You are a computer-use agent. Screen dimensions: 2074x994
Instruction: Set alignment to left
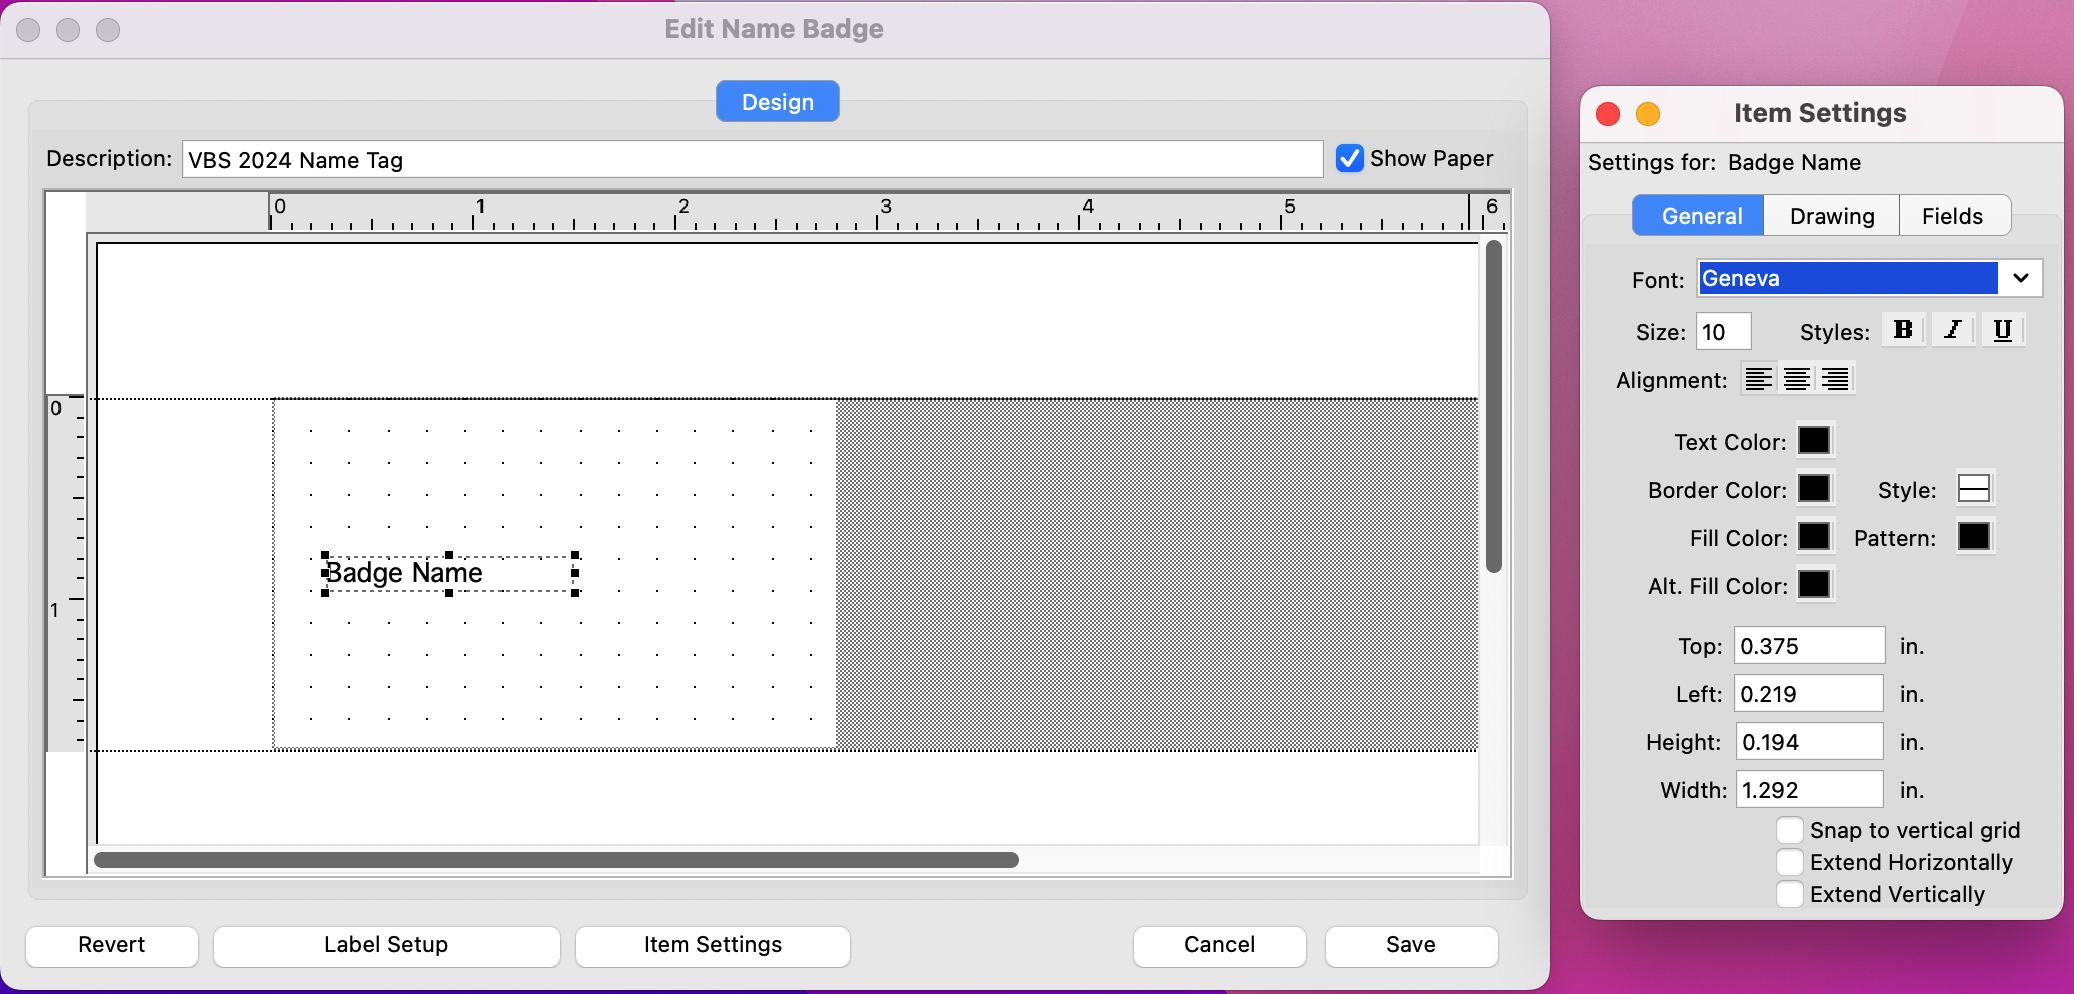[x=1759, y=379]
